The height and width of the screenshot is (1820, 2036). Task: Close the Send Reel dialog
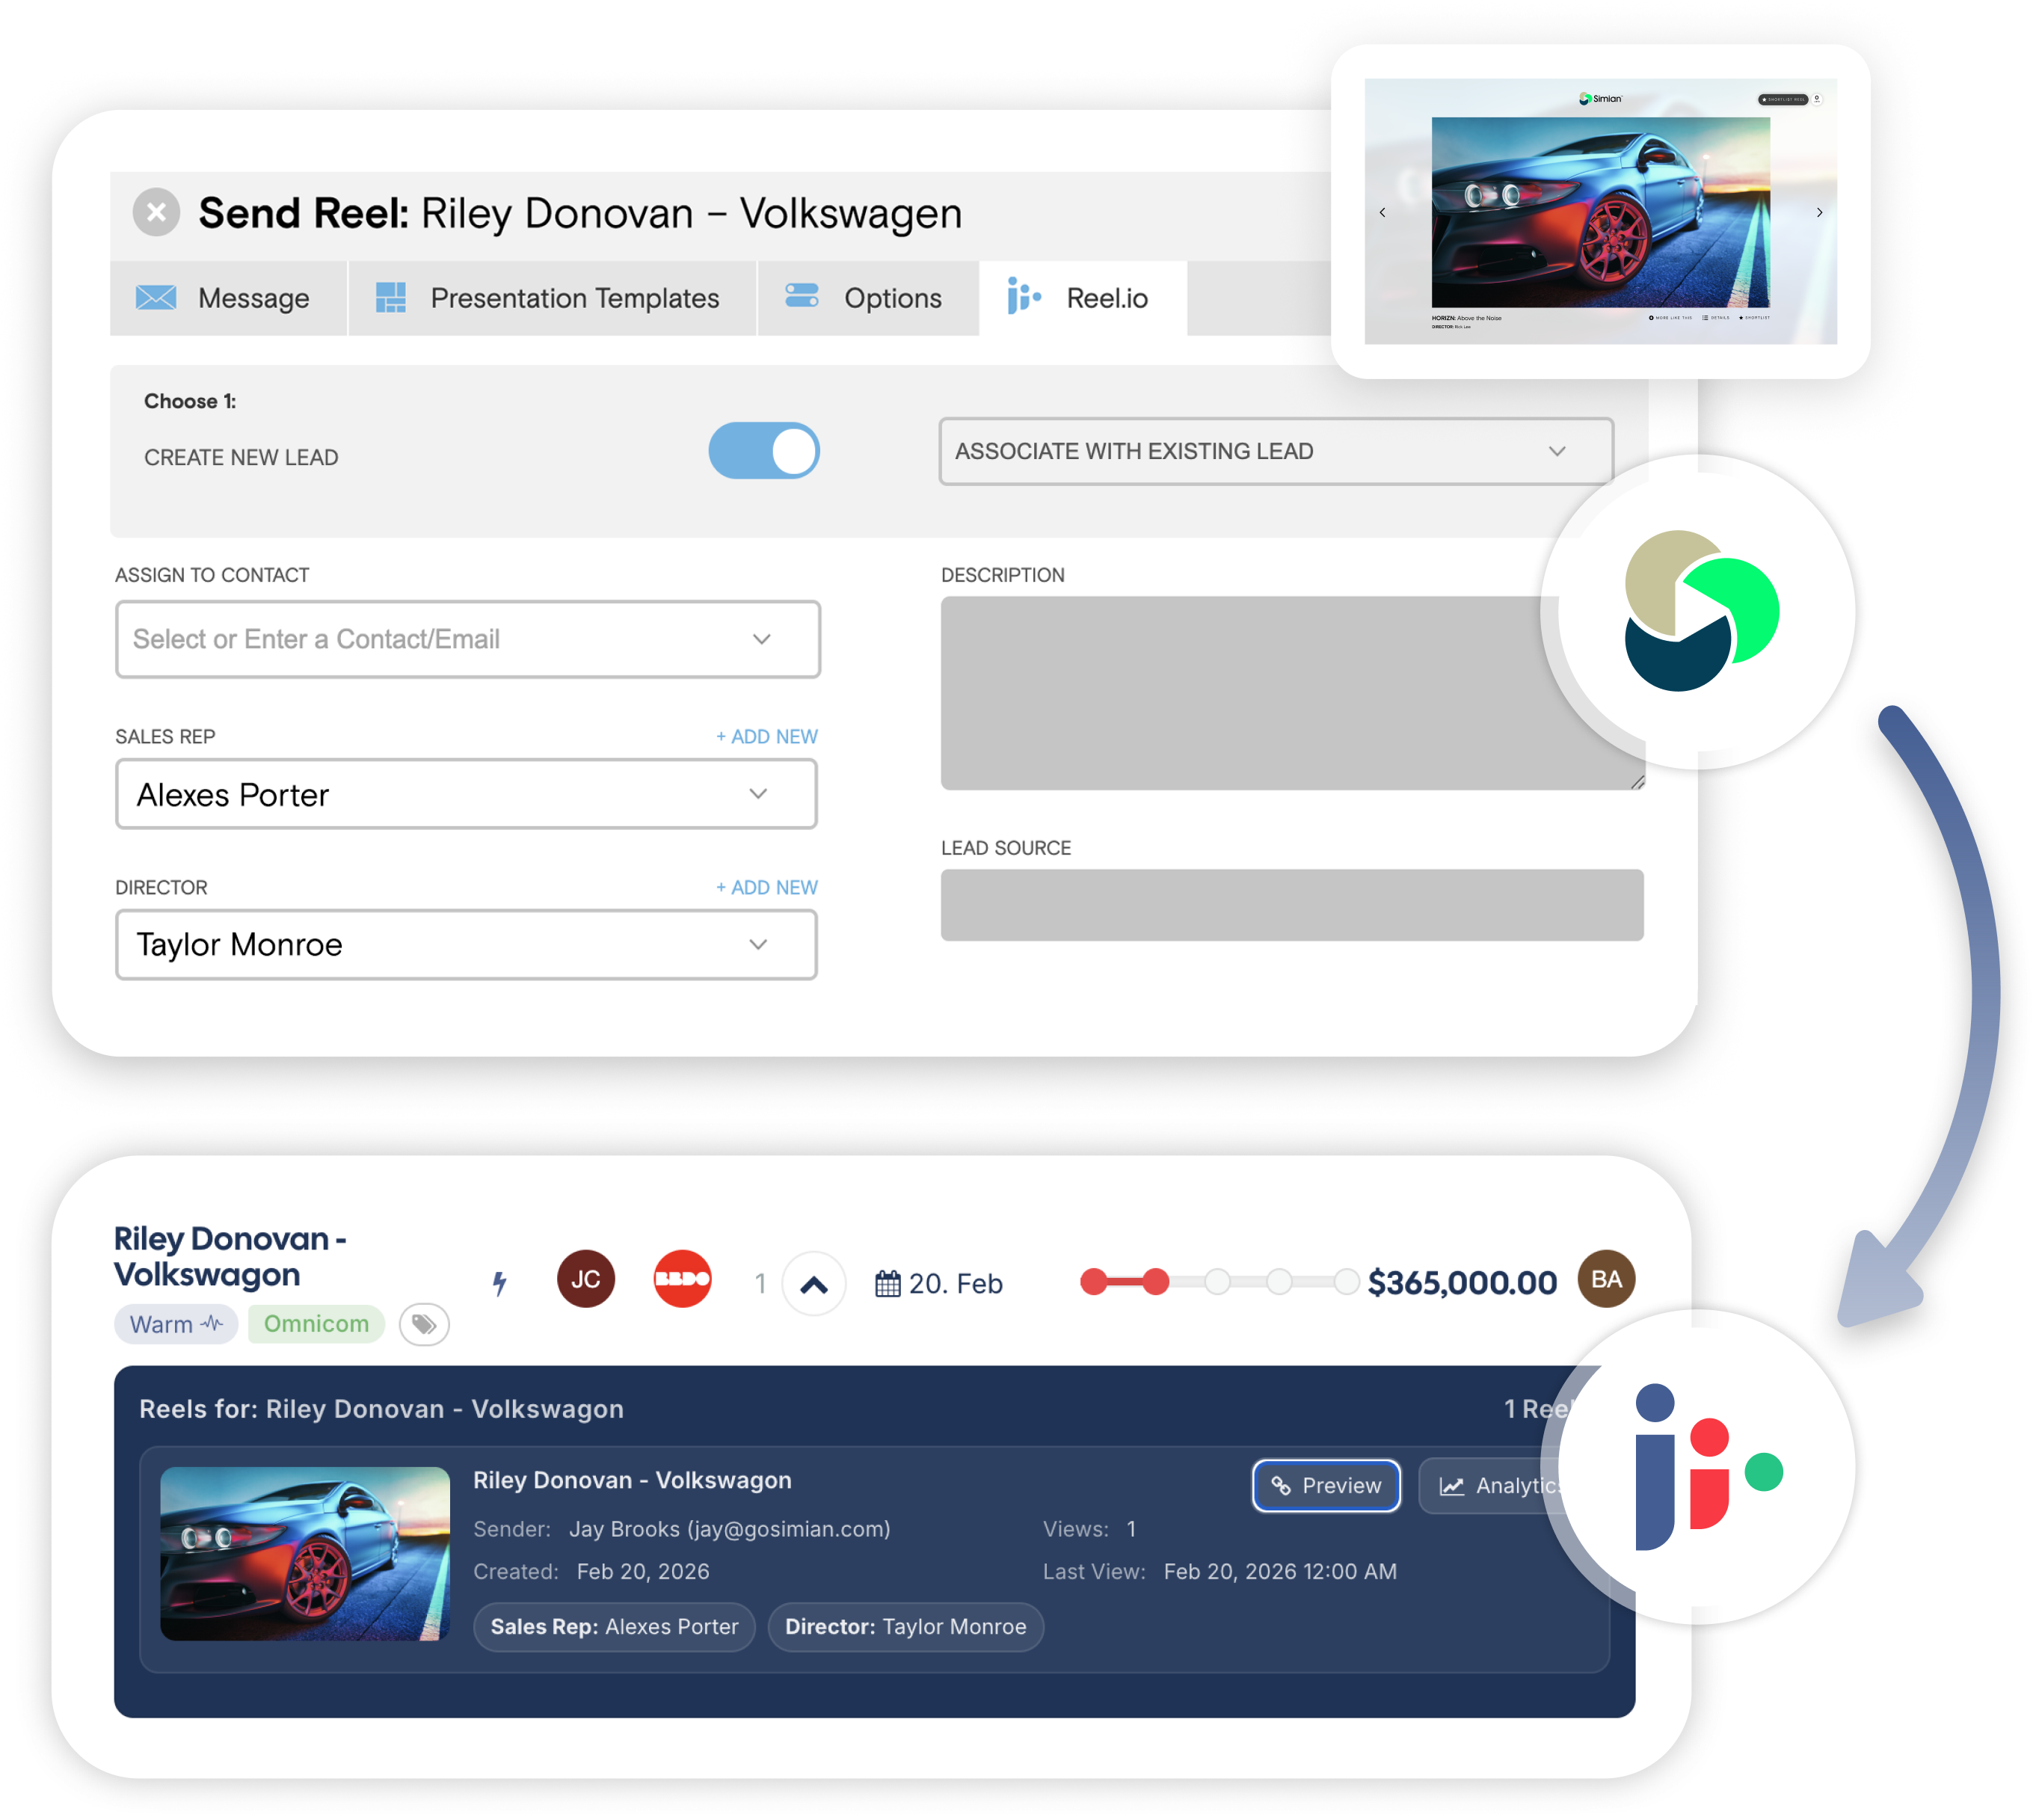point(156,212)
